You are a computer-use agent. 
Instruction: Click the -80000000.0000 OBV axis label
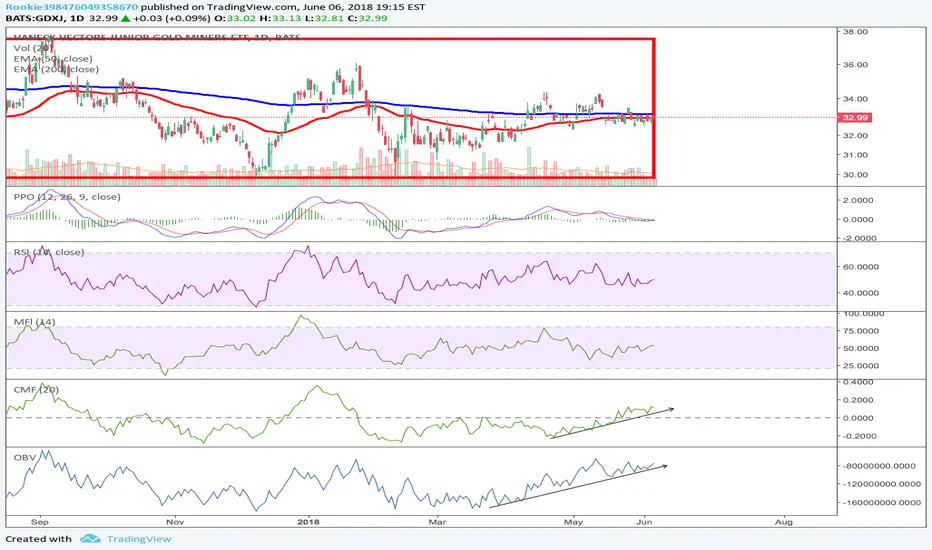click(x=878, y=466)
